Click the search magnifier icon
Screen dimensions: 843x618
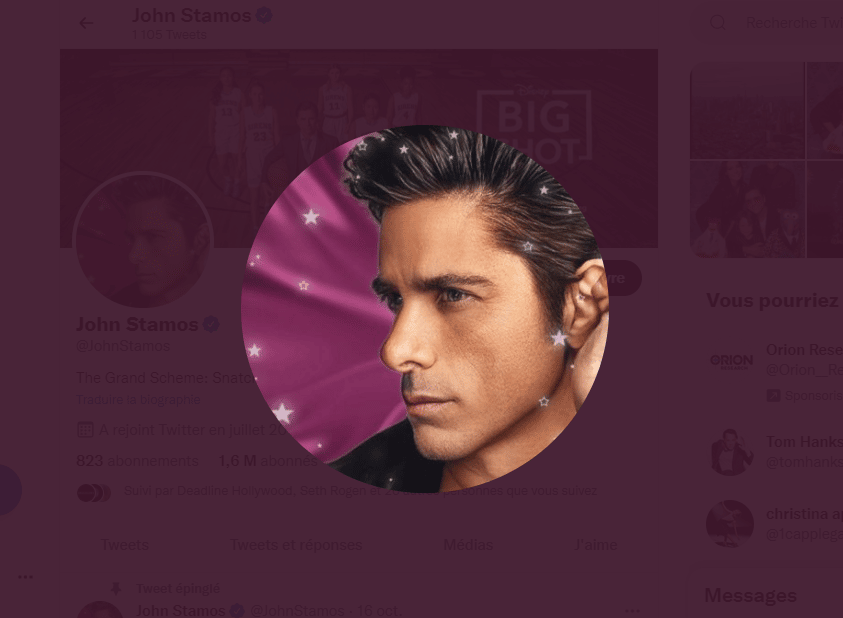click(x=718, y=23)
